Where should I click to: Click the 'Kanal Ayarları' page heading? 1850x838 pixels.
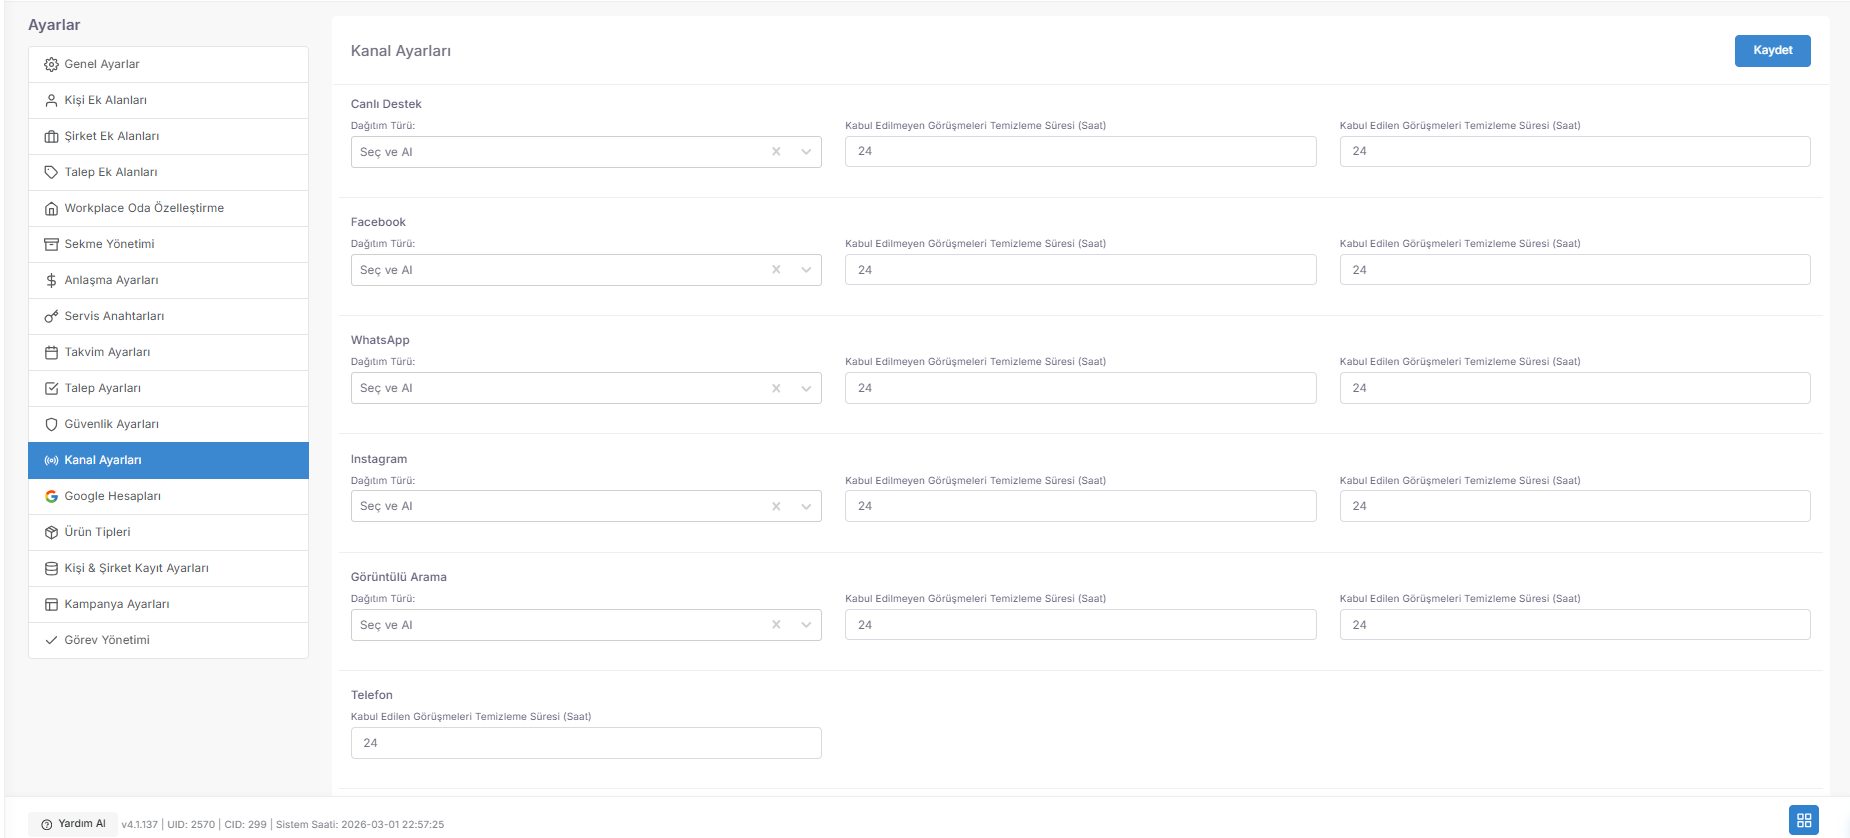401,51
